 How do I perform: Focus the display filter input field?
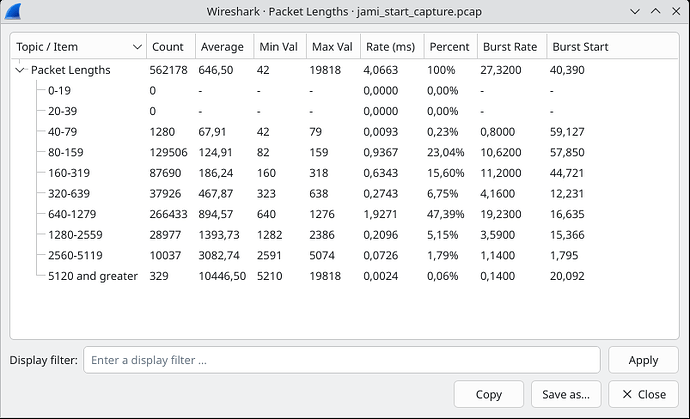341,360
